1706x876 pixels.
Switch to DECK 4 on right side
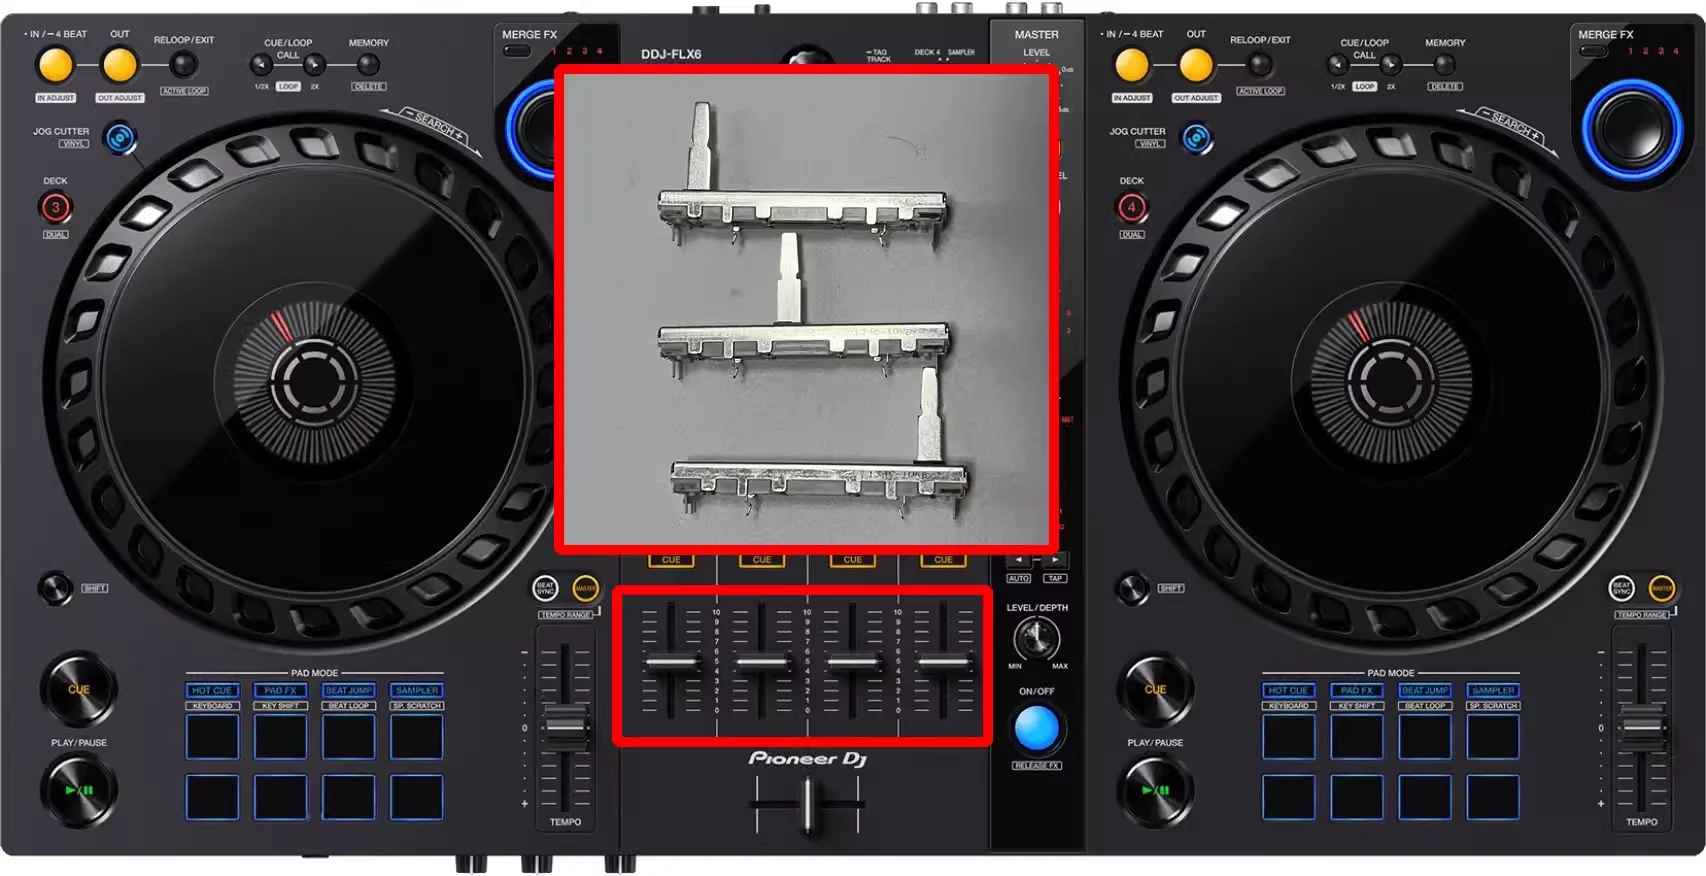coord(1132,208)
